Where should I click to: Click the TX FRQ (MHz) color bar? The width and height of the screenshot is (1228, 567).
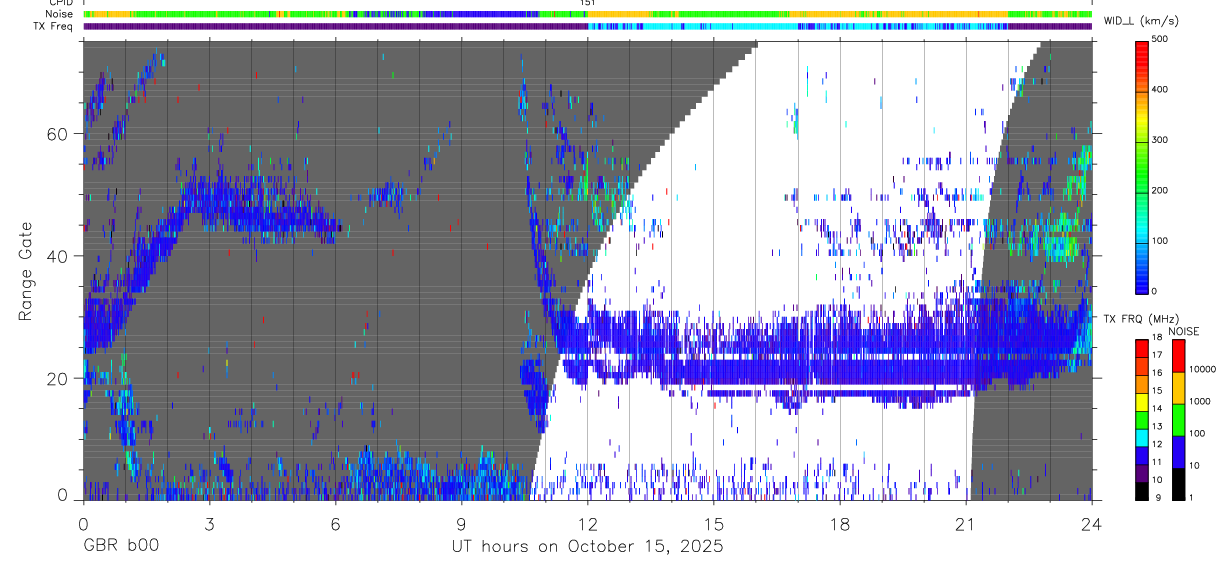(1142, 419)
